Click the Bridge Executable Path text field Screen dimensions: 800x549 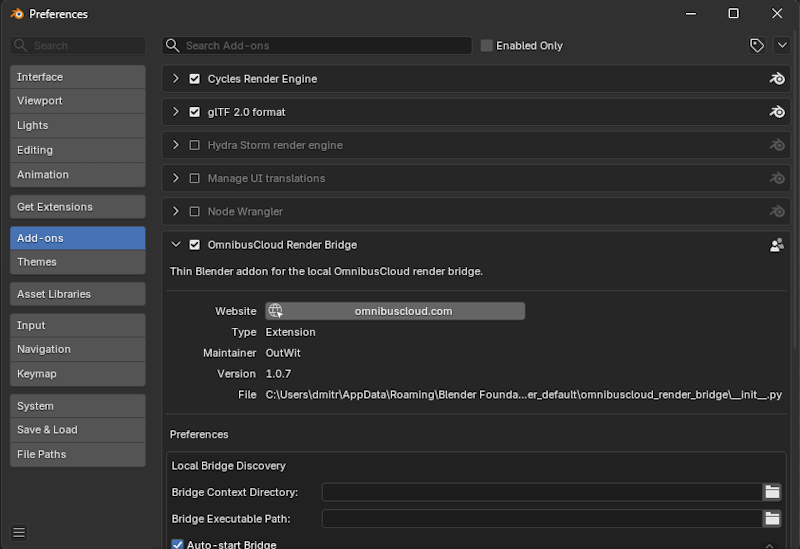tap(542, 519)
